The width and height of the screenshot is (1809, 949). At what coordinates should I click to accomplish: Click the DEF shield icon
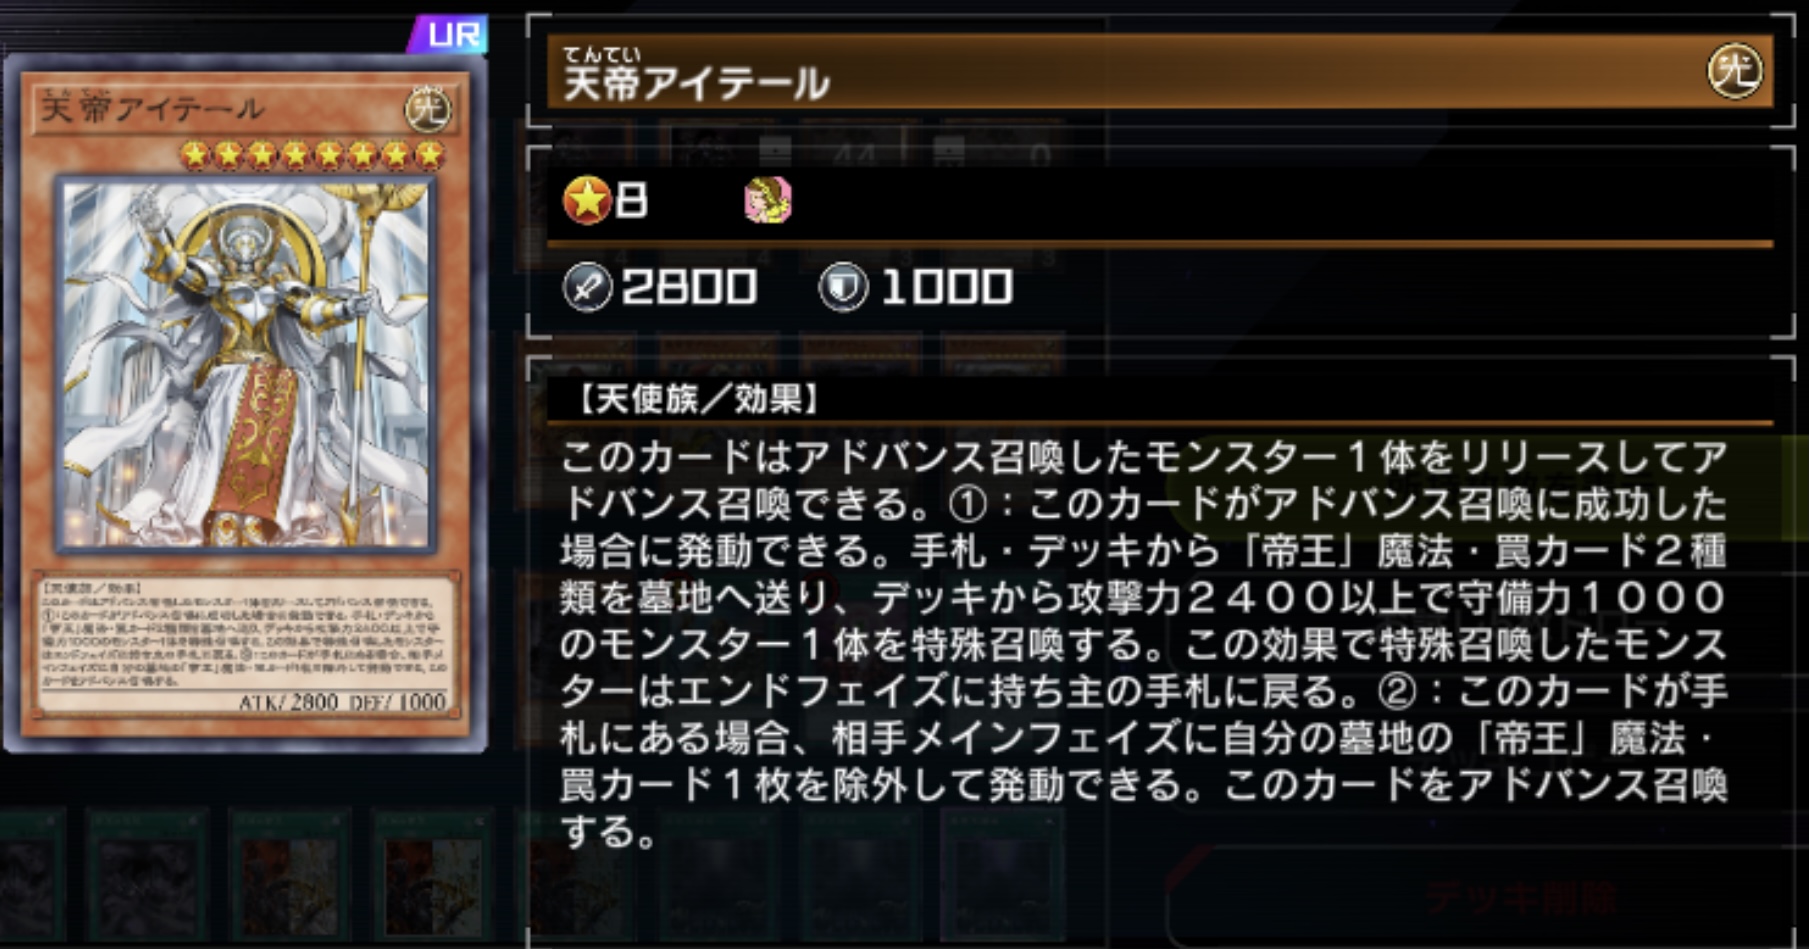point(843,288)
